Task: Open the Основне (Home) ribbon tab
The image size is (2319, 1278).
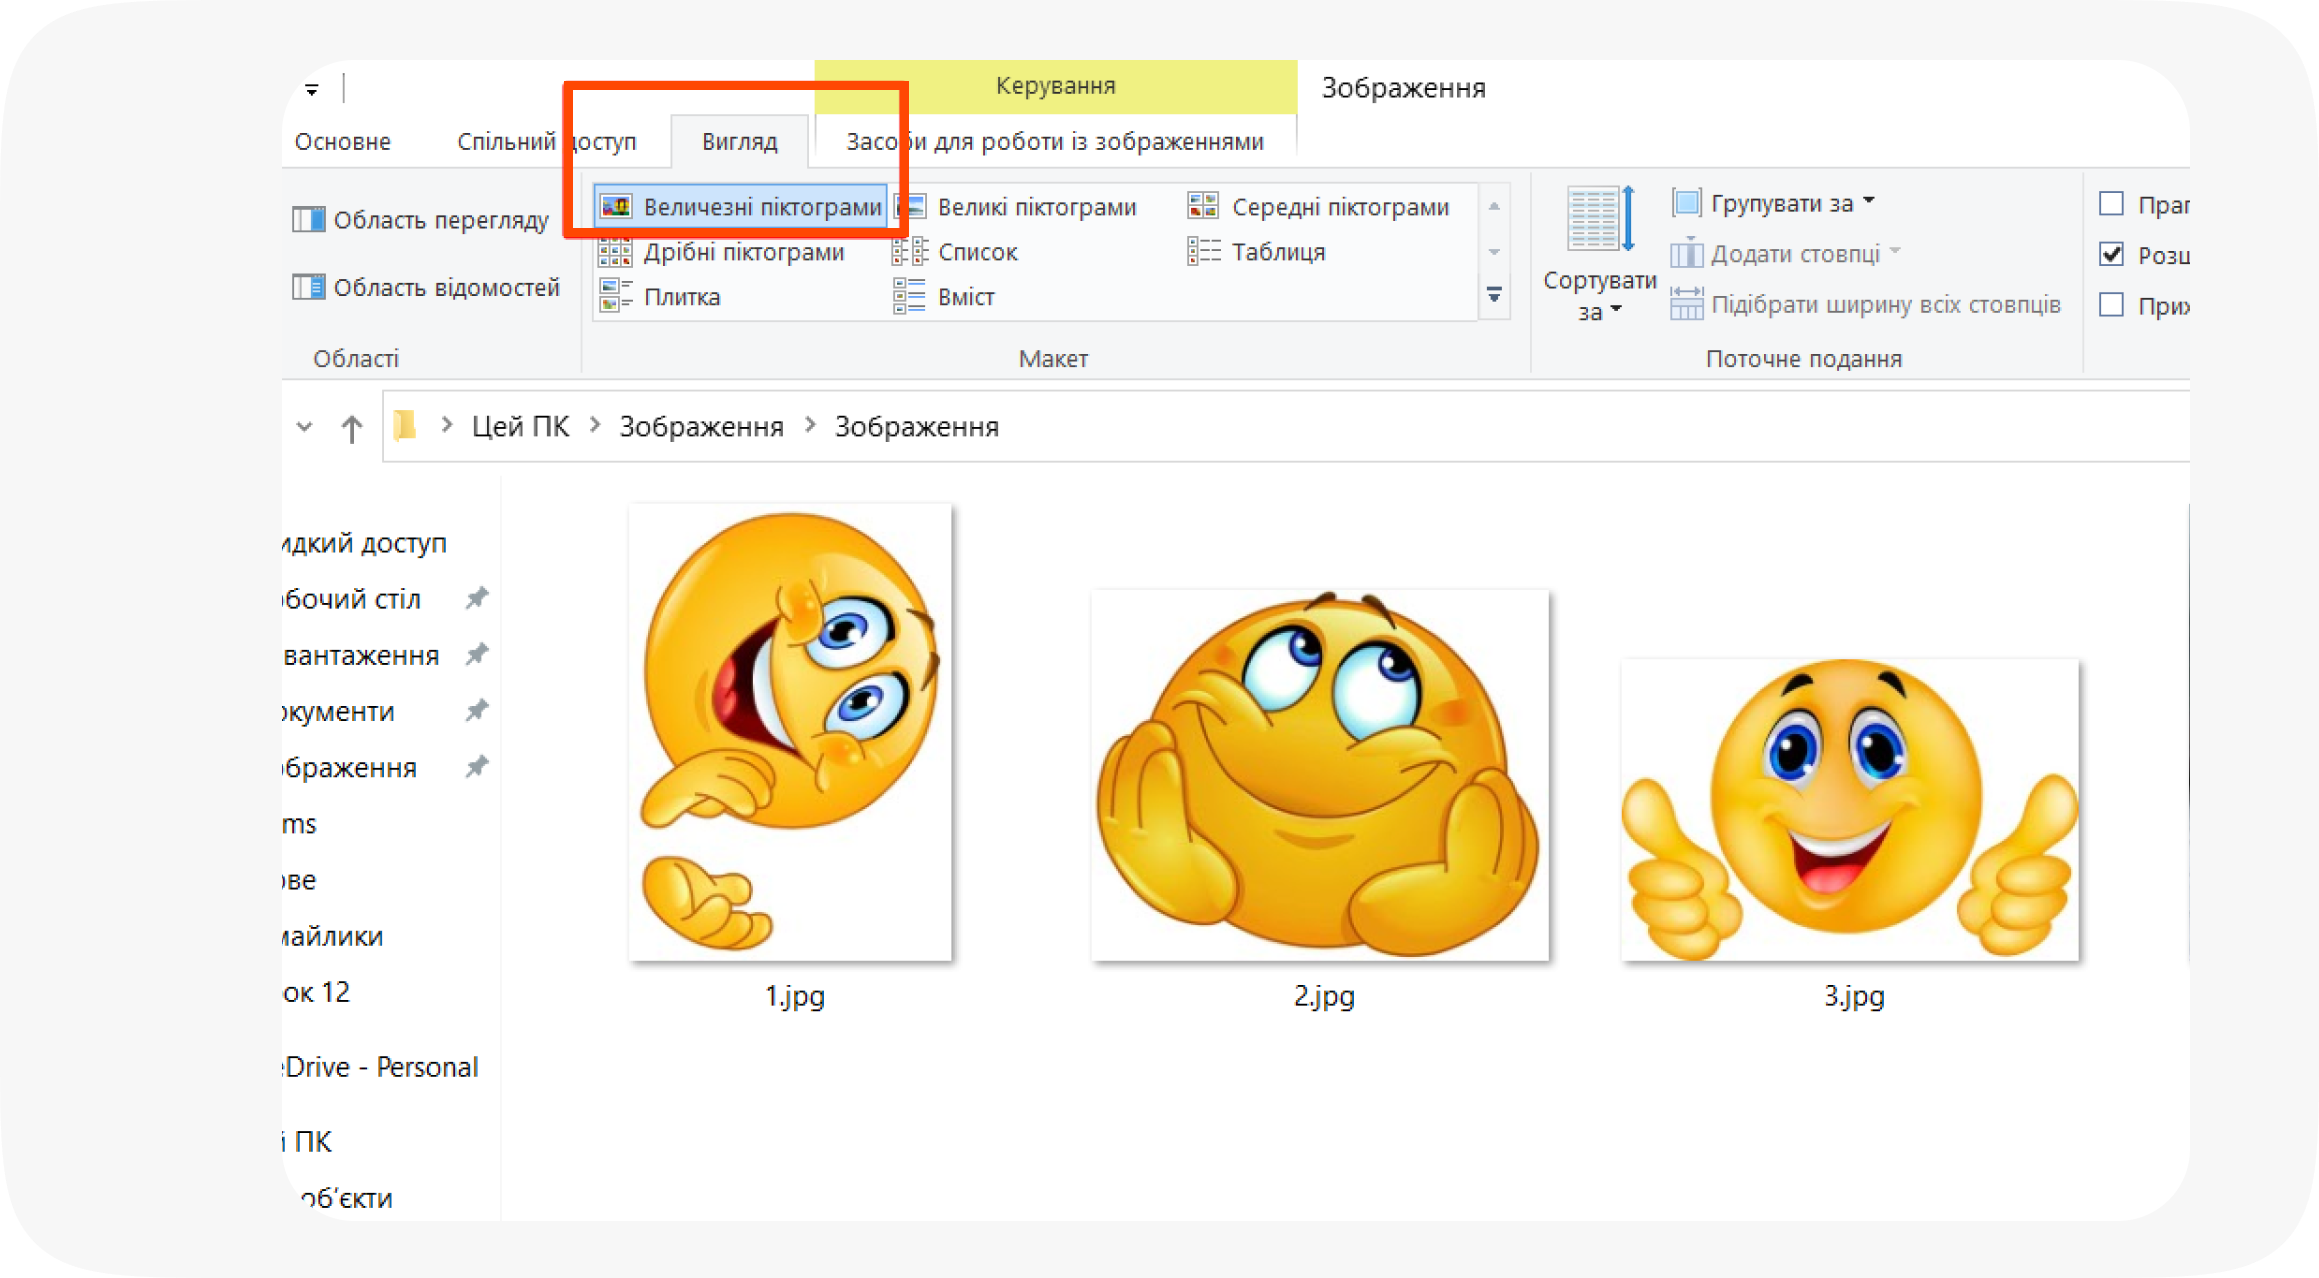Action: [343, 141]
